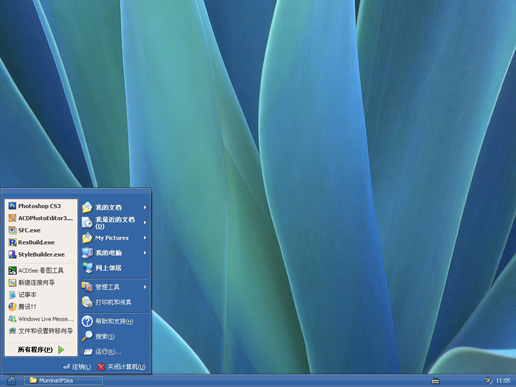The image size is (516, 387).
Task: Select the 我的电脑 menu label
Action: click(109, 253)
